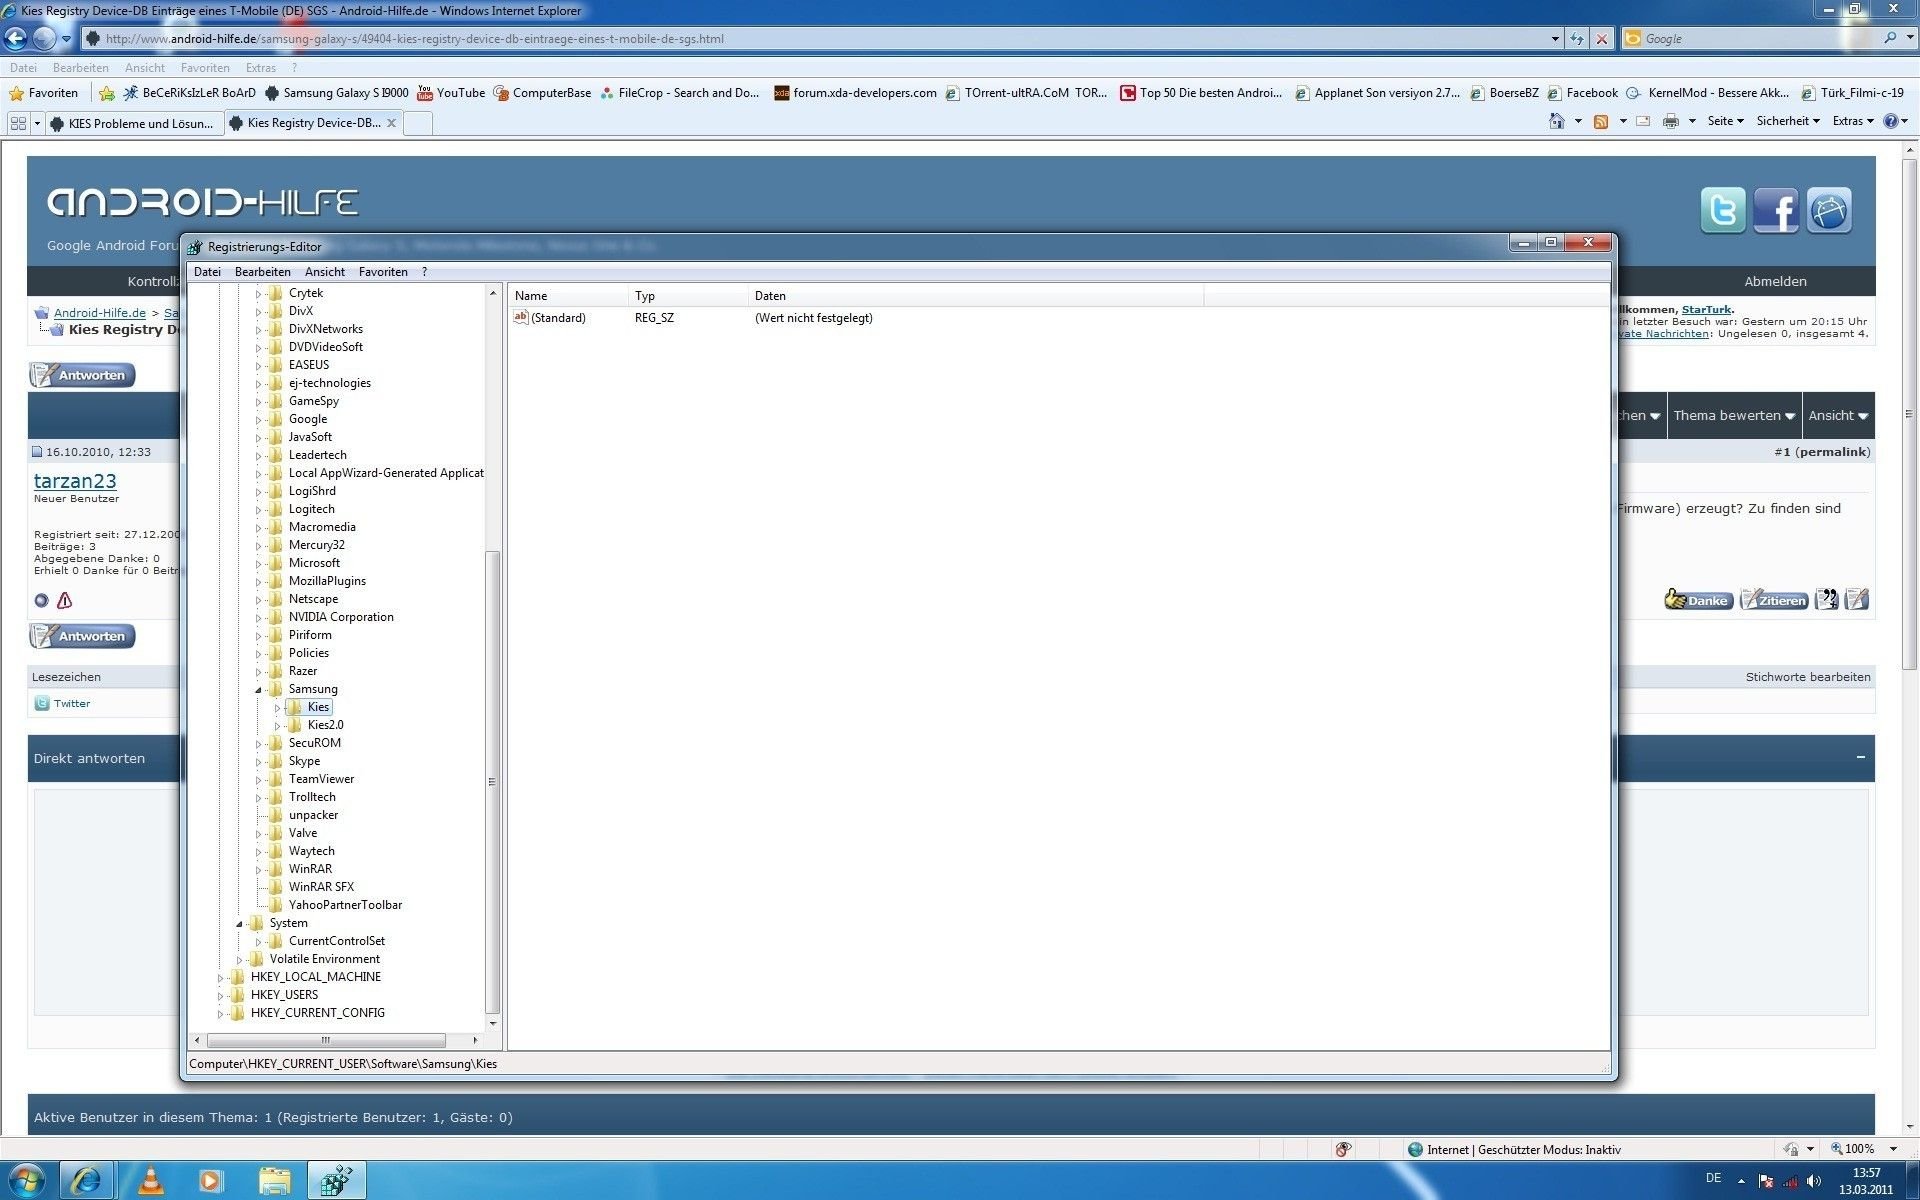Click the Google search magnifier icon
1920x1200 pixels.
(x=1889, y=38)
